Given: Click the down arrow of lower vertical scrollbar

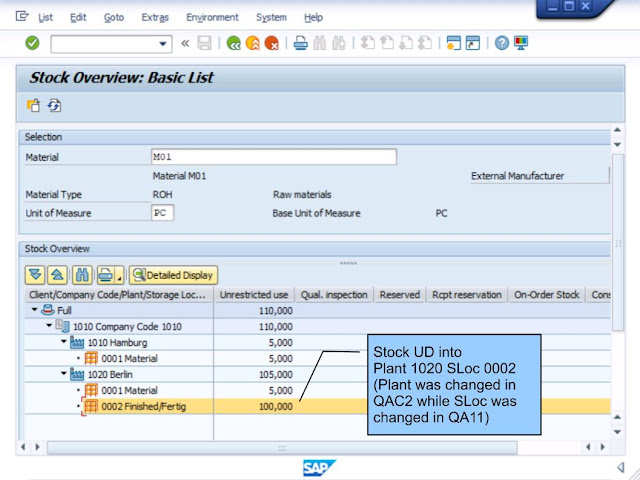Looking at the screenshot, I should click(618, 432).
